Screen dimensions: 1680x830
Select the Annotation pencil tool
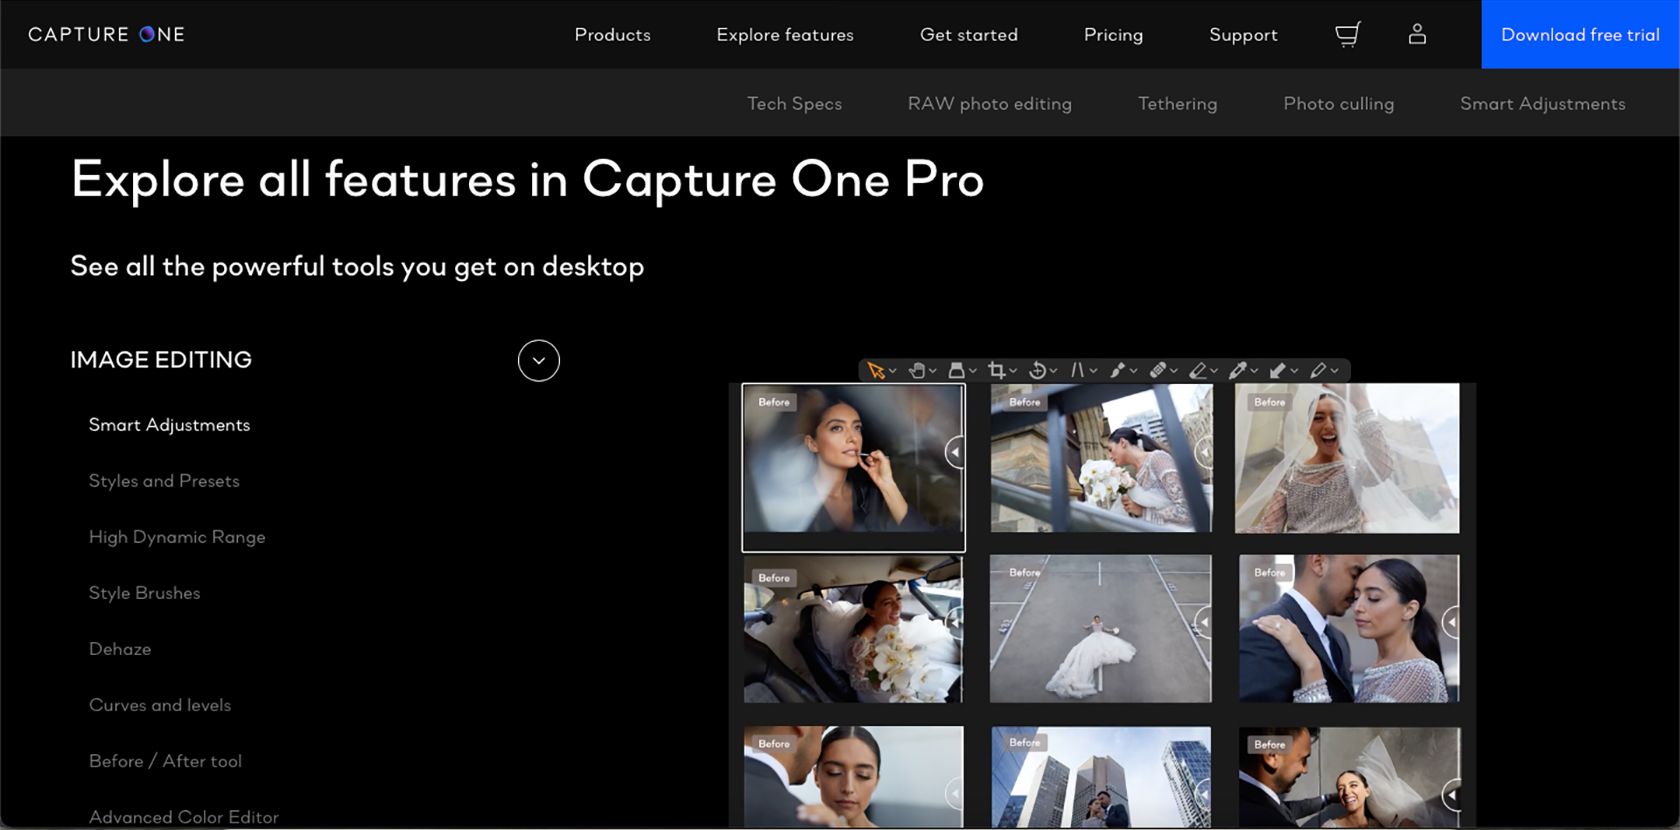click(x=1318, y=371)
